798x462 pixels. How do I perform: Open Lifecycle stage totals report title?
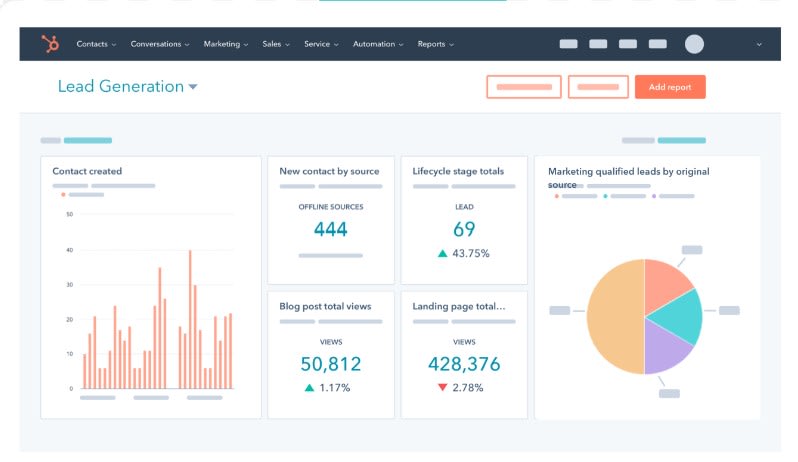click(458, 171)
